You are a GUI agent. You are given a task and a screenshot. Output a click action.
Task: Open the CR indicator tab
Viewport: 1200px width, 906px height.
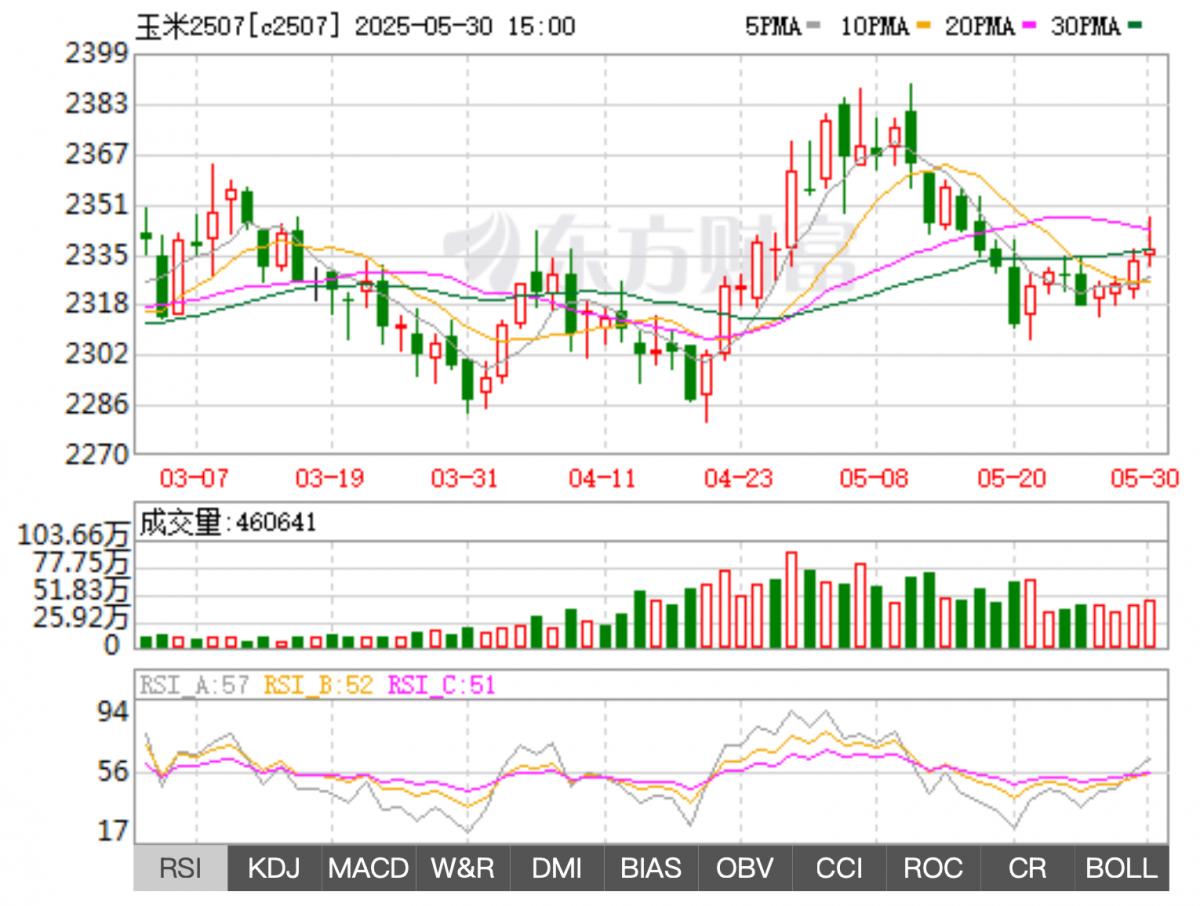1027,868
